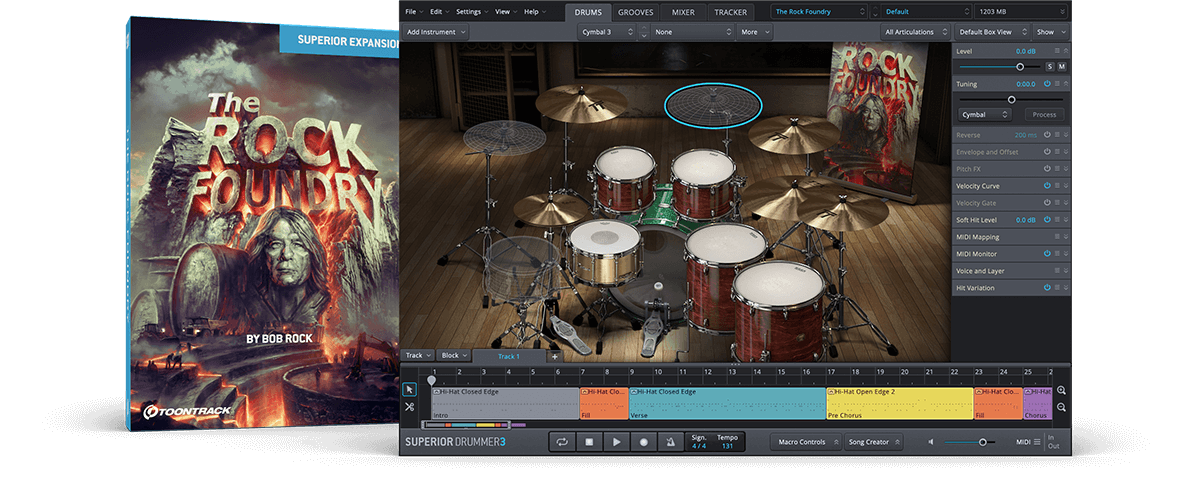Mute the instrument with M button
This screenshot has height=488, width=1200.
[x=1061, y=66]
